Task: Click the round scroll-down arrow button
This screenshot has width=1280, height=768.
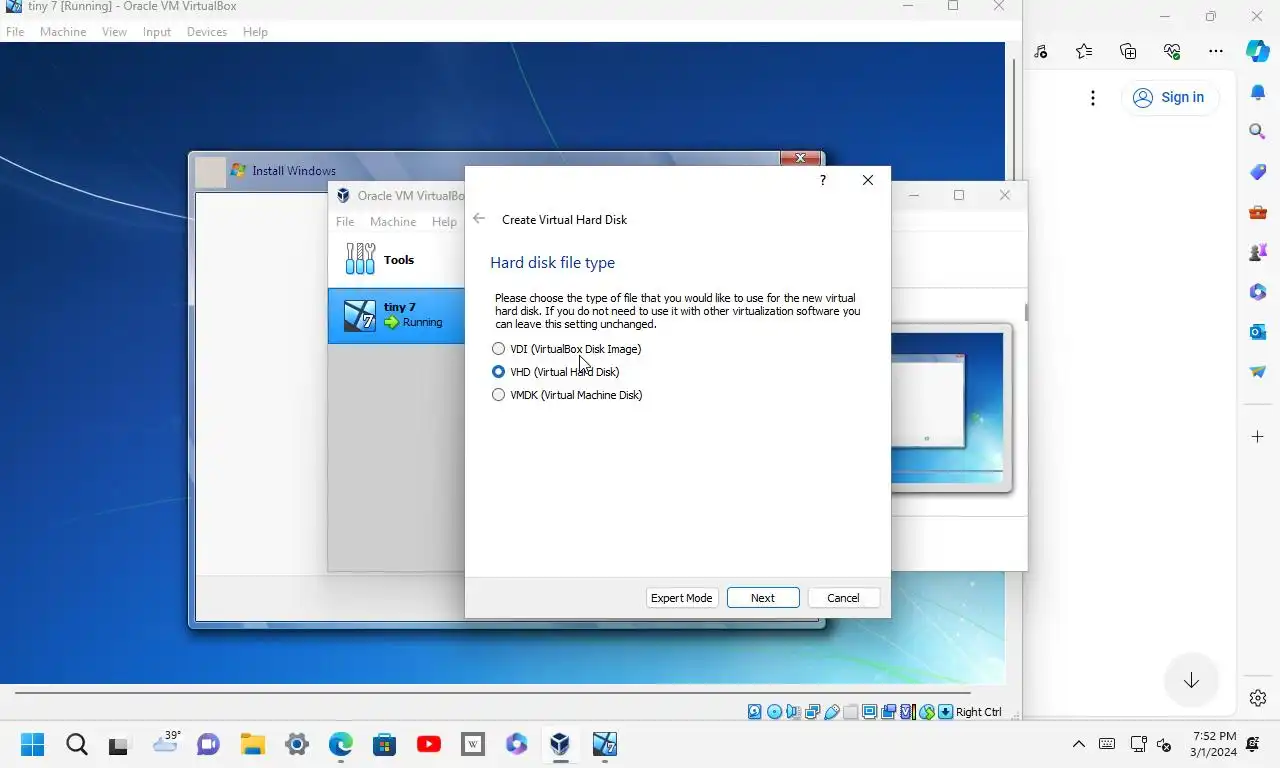Action: click(x=1191, y=681)
